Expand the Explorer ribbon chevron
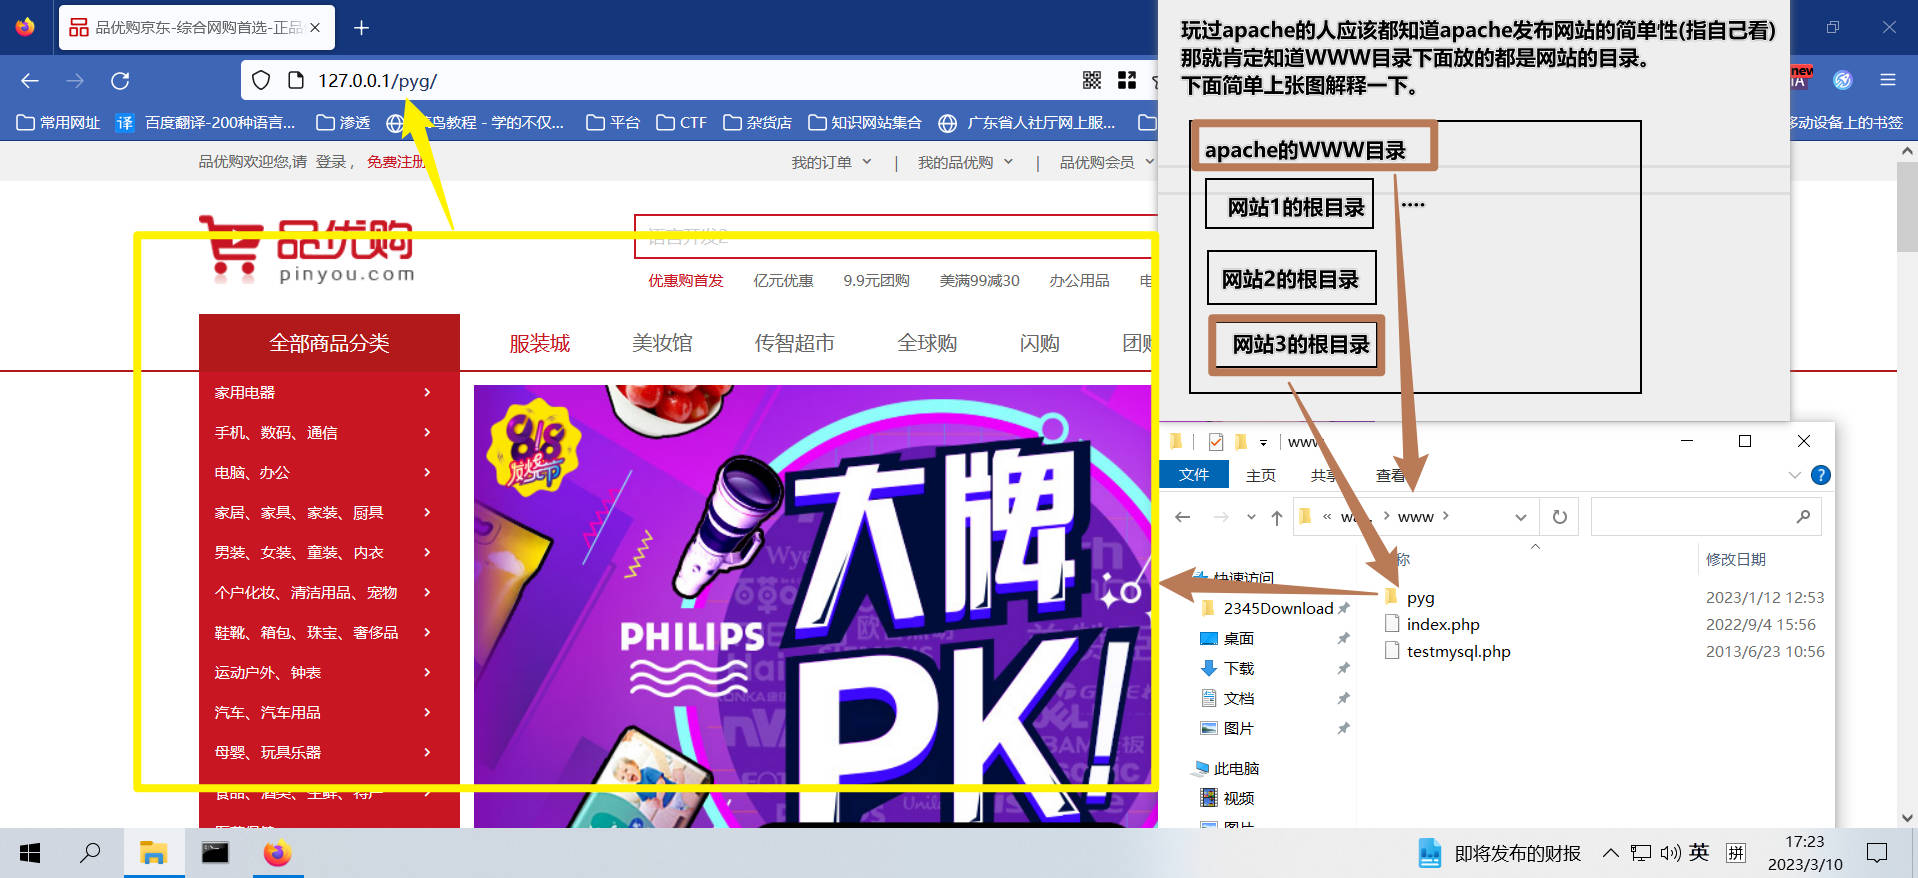Image resolution: width=1918 pixels, height=878 pixels. (x=1795, y=475)
